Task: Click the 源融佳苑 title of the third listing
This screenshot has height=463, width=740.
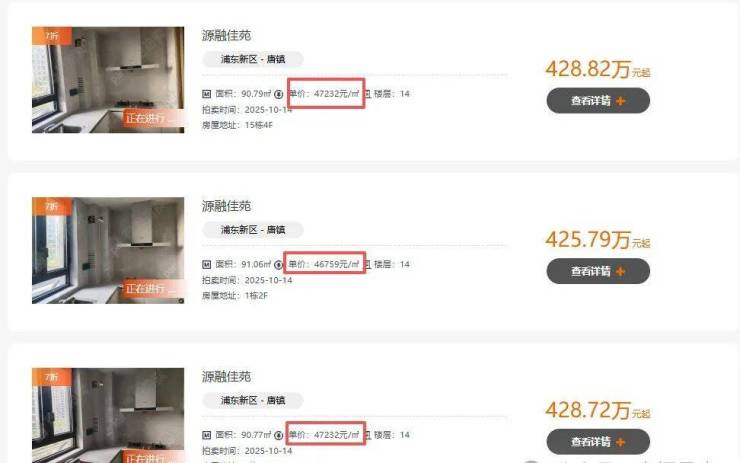Action: (227, 377)
